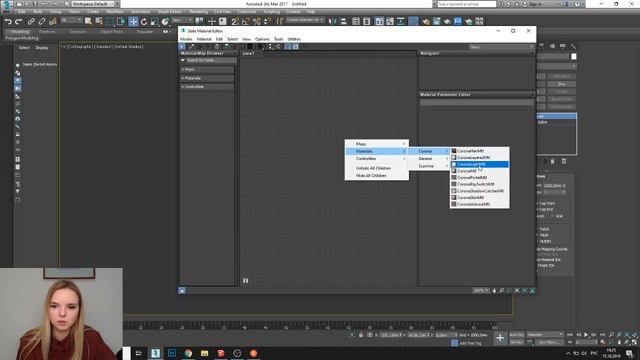The width and height of the screenshot is (640, 360).
Task: Expand the Maps group in Material/Map Browser
Action: tap(207, 69)
